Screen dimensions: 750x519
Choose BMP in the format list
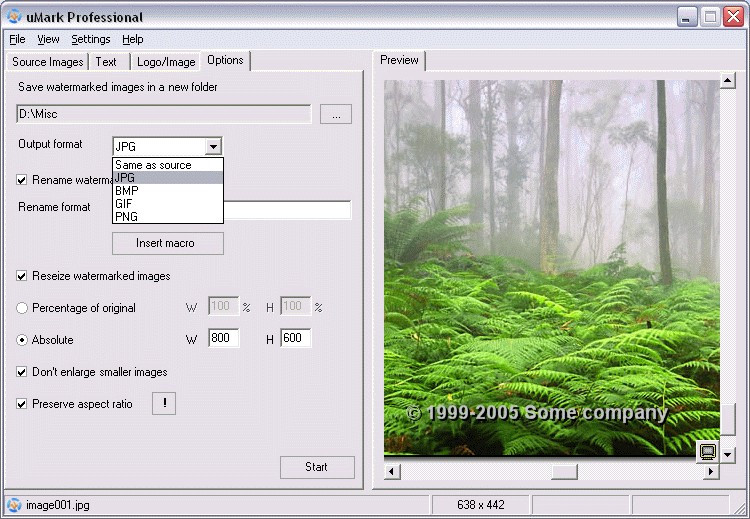point(168,190)
